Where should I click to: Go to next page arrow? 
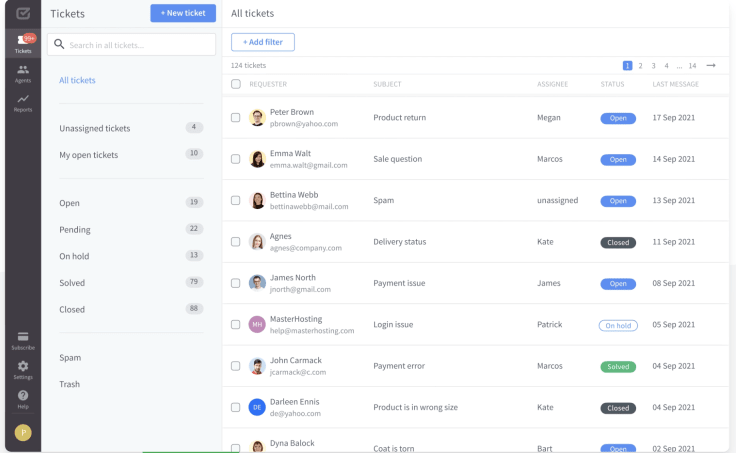point(711,65)
